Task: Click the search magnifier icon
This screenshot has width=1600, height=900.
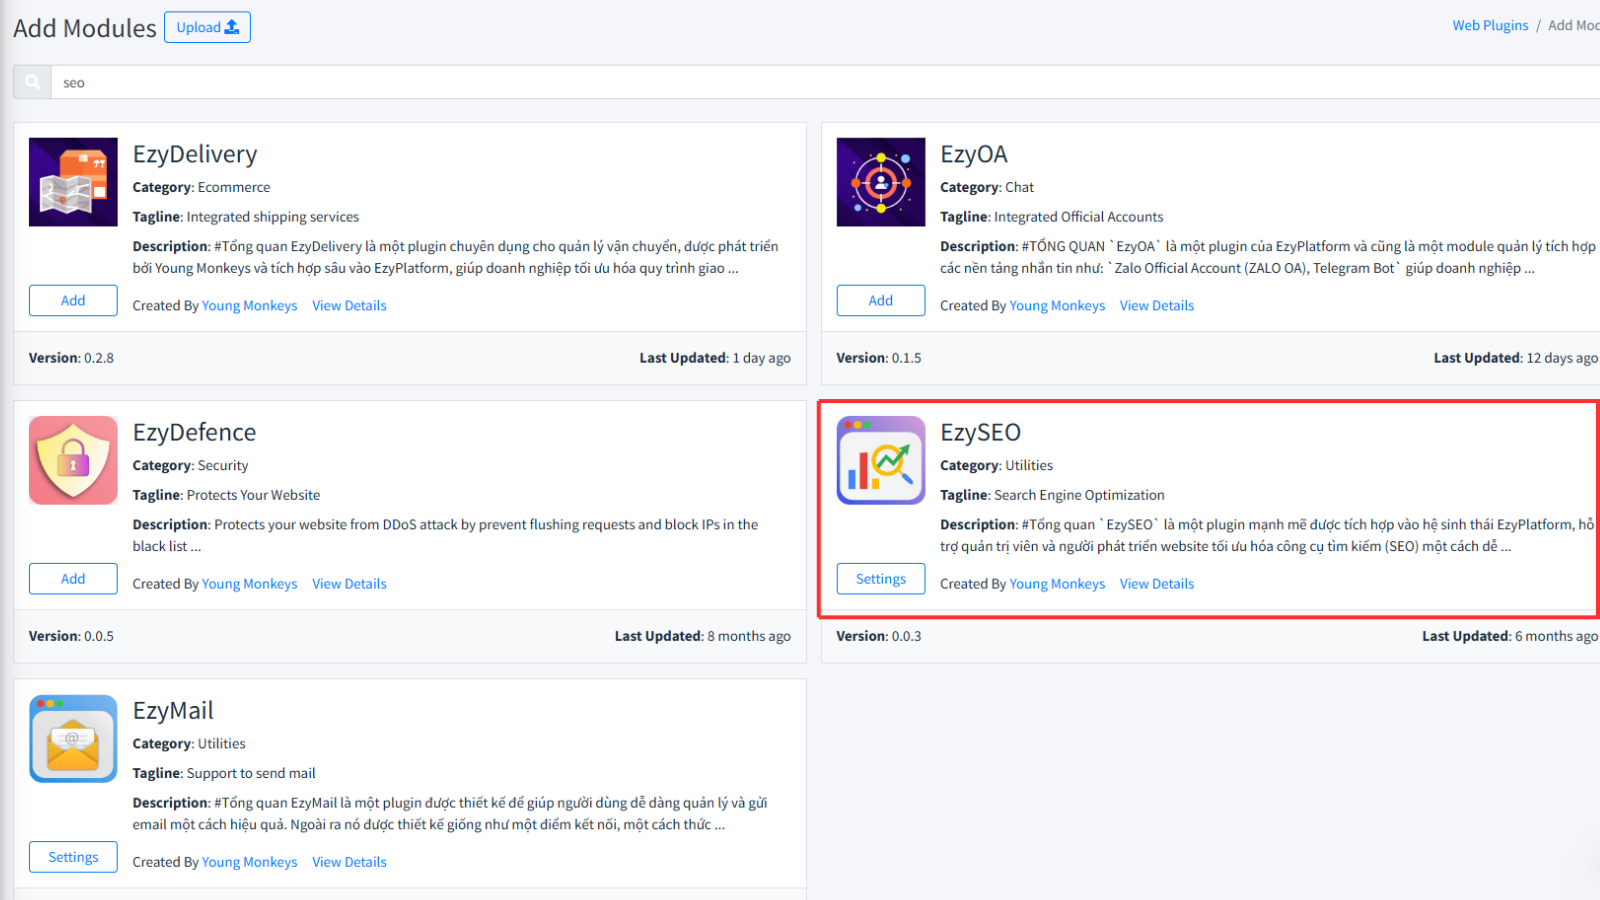Action: click(33, 82)
